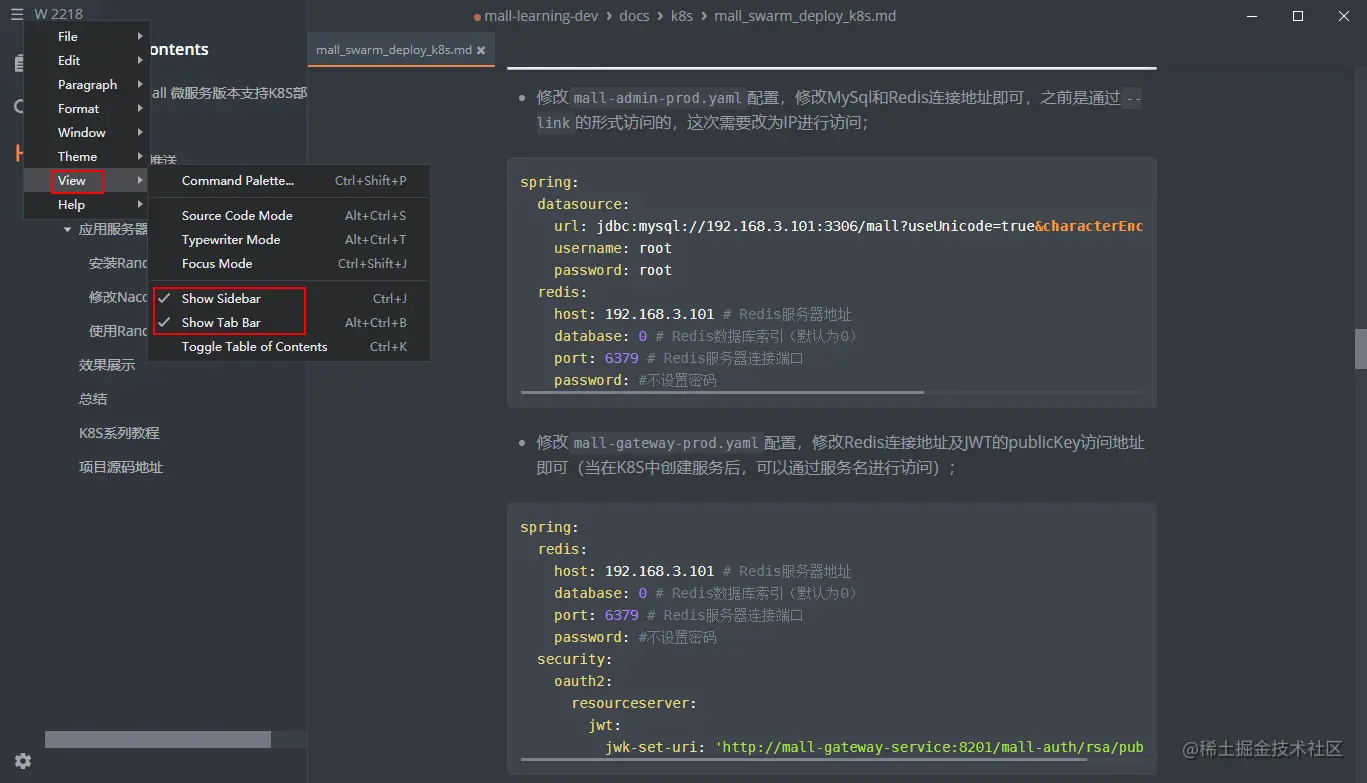The image size is (1367, 783).
Task: Click docs in the title path
Action: [x=634, y=16]
